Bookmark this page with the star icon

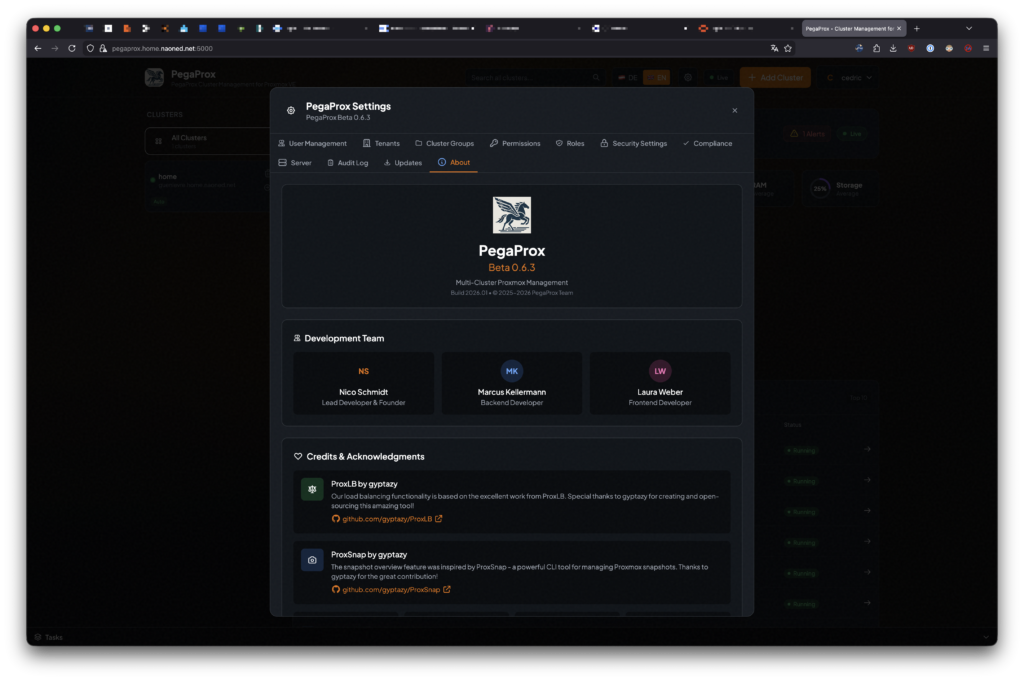tap(788, 48)
